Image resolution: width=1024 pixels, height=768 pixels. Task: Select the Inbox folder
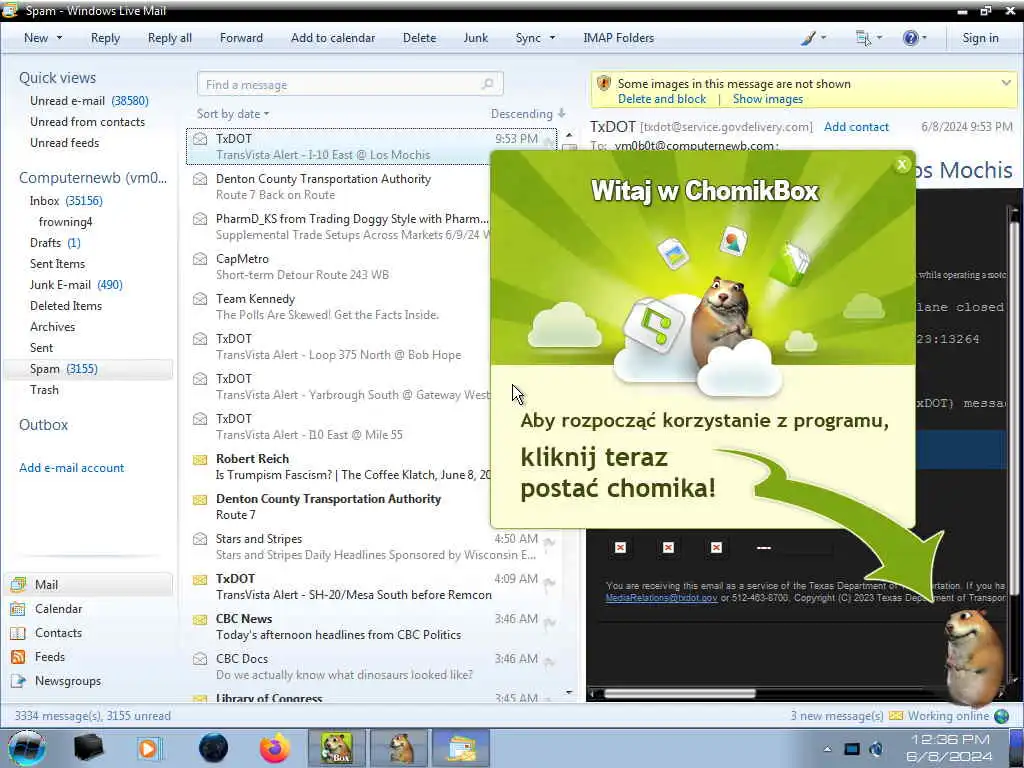coord(66,200)
